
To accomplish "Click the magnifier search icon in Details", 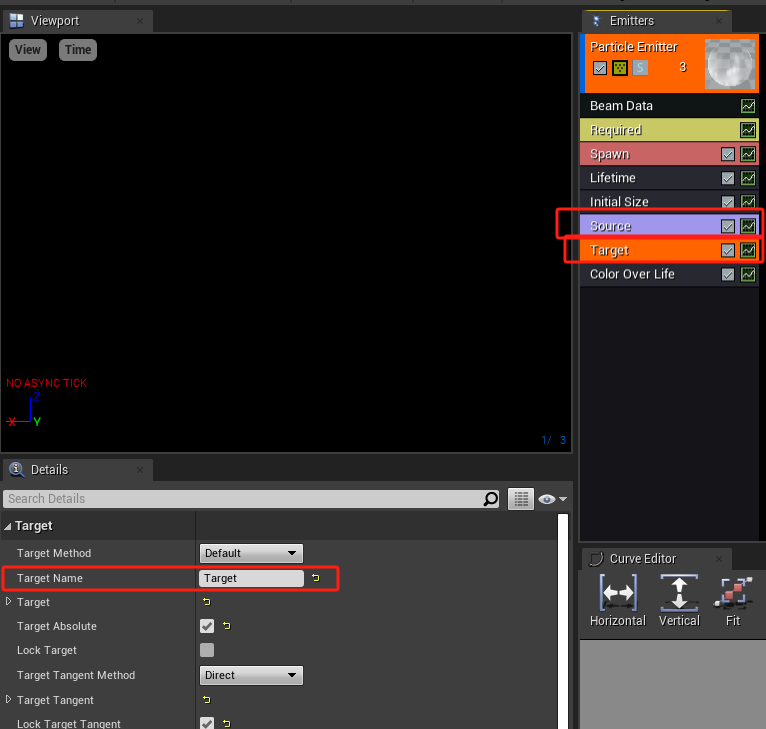I will click(490, 499).
